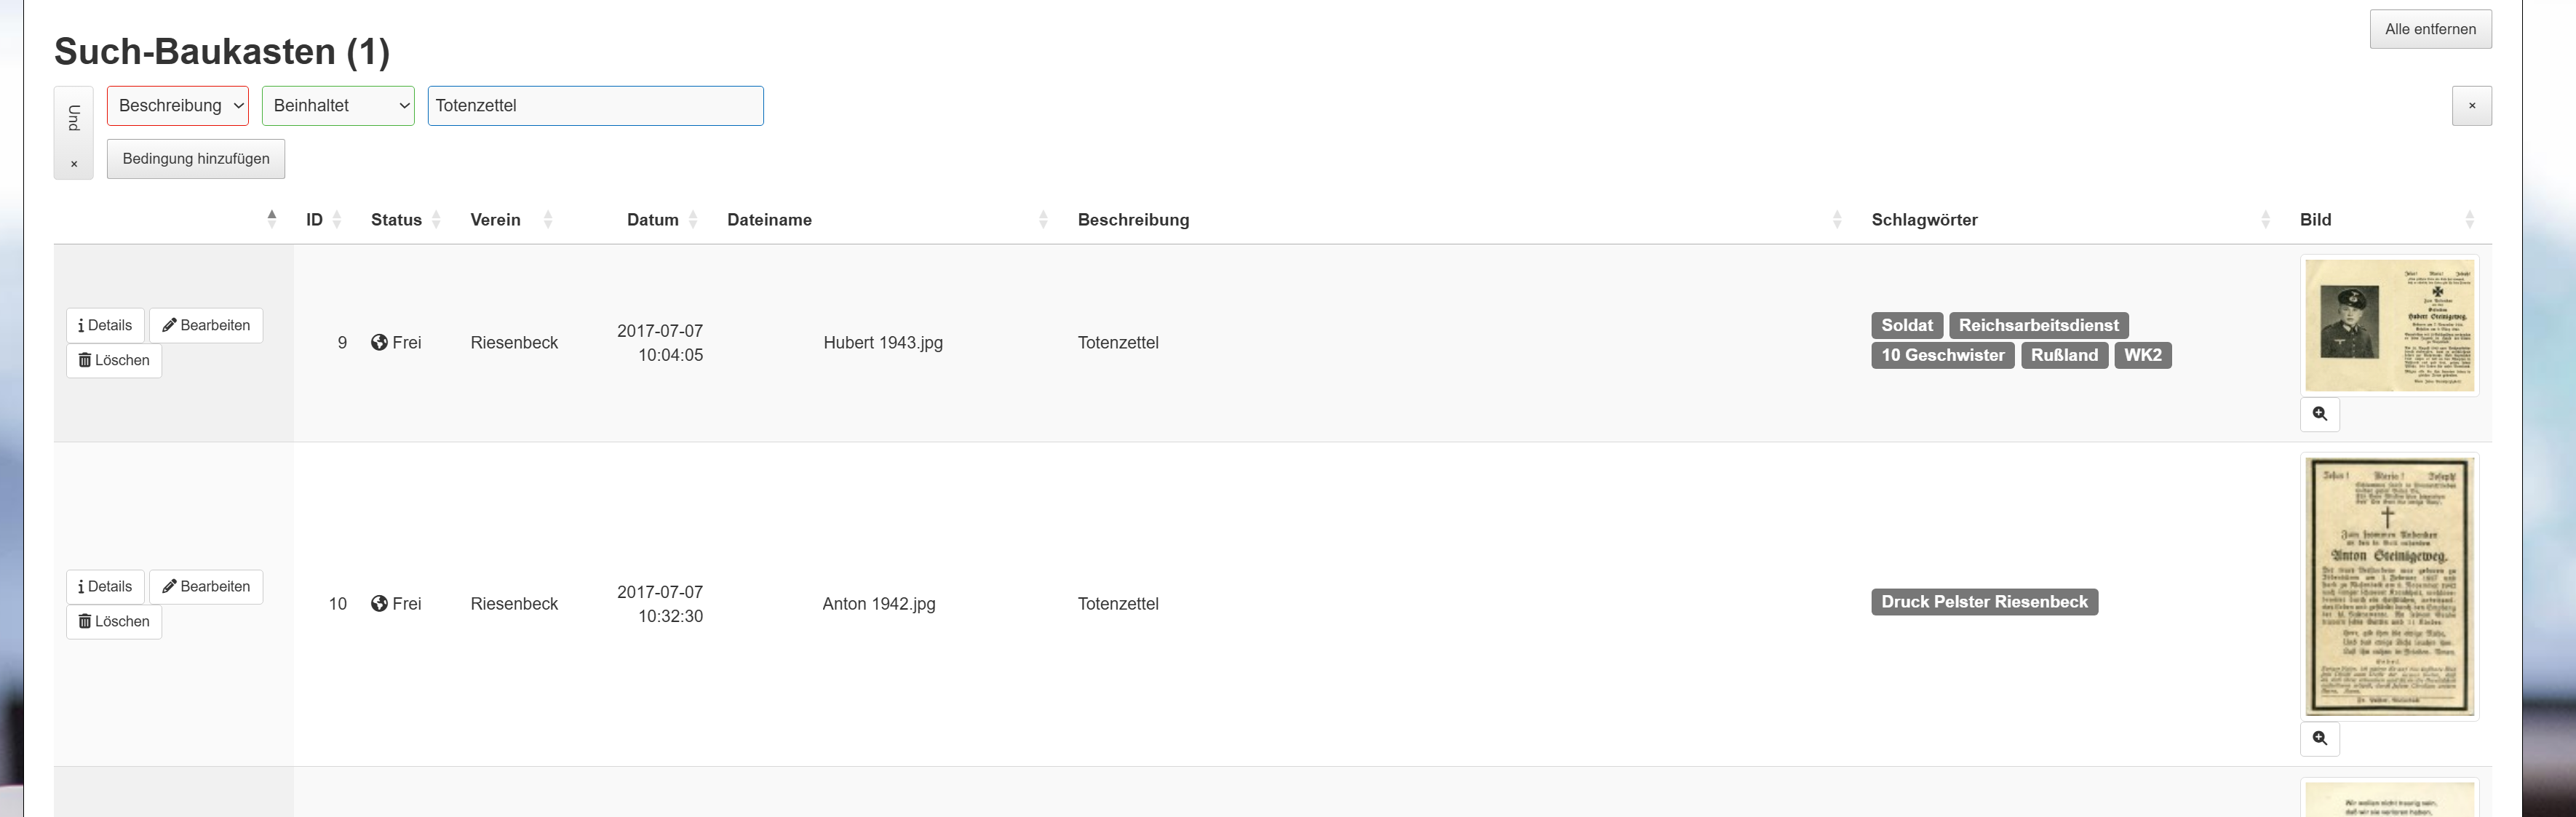
Task: Delete the Und condition group
Action: pos(74,164)
